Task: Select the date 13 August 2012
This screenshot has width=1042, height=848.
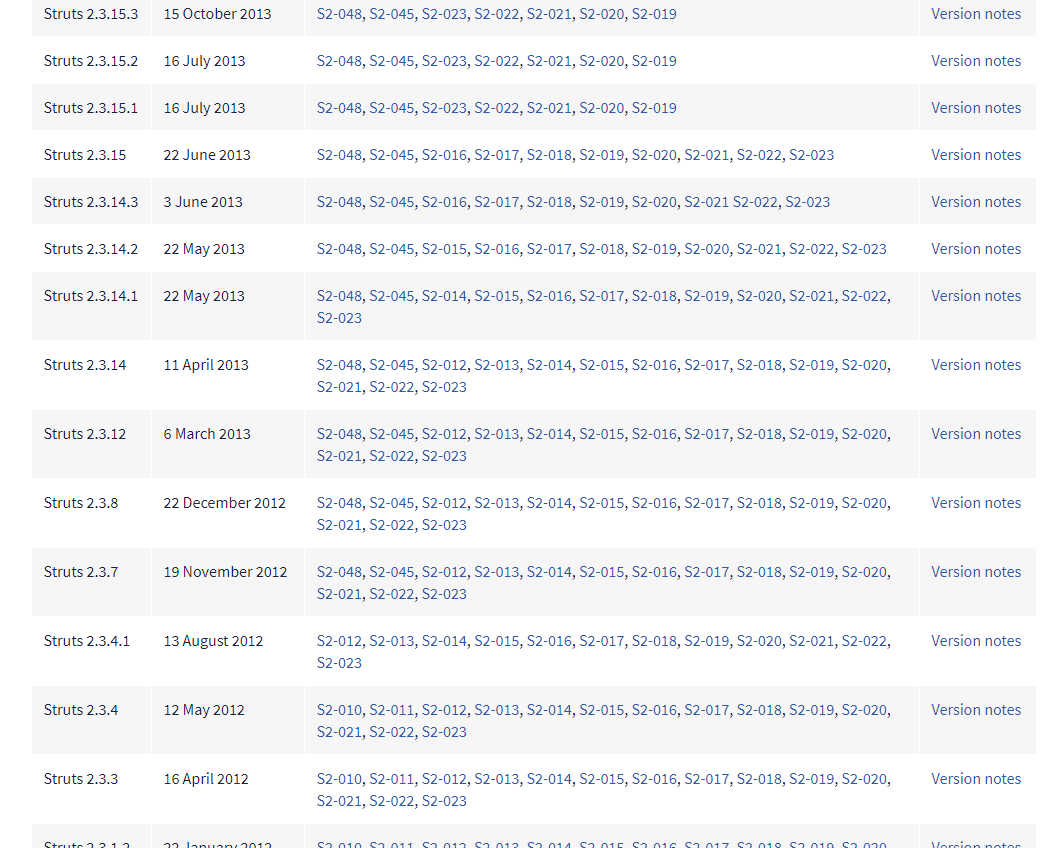Action: [x=213, y=641]
